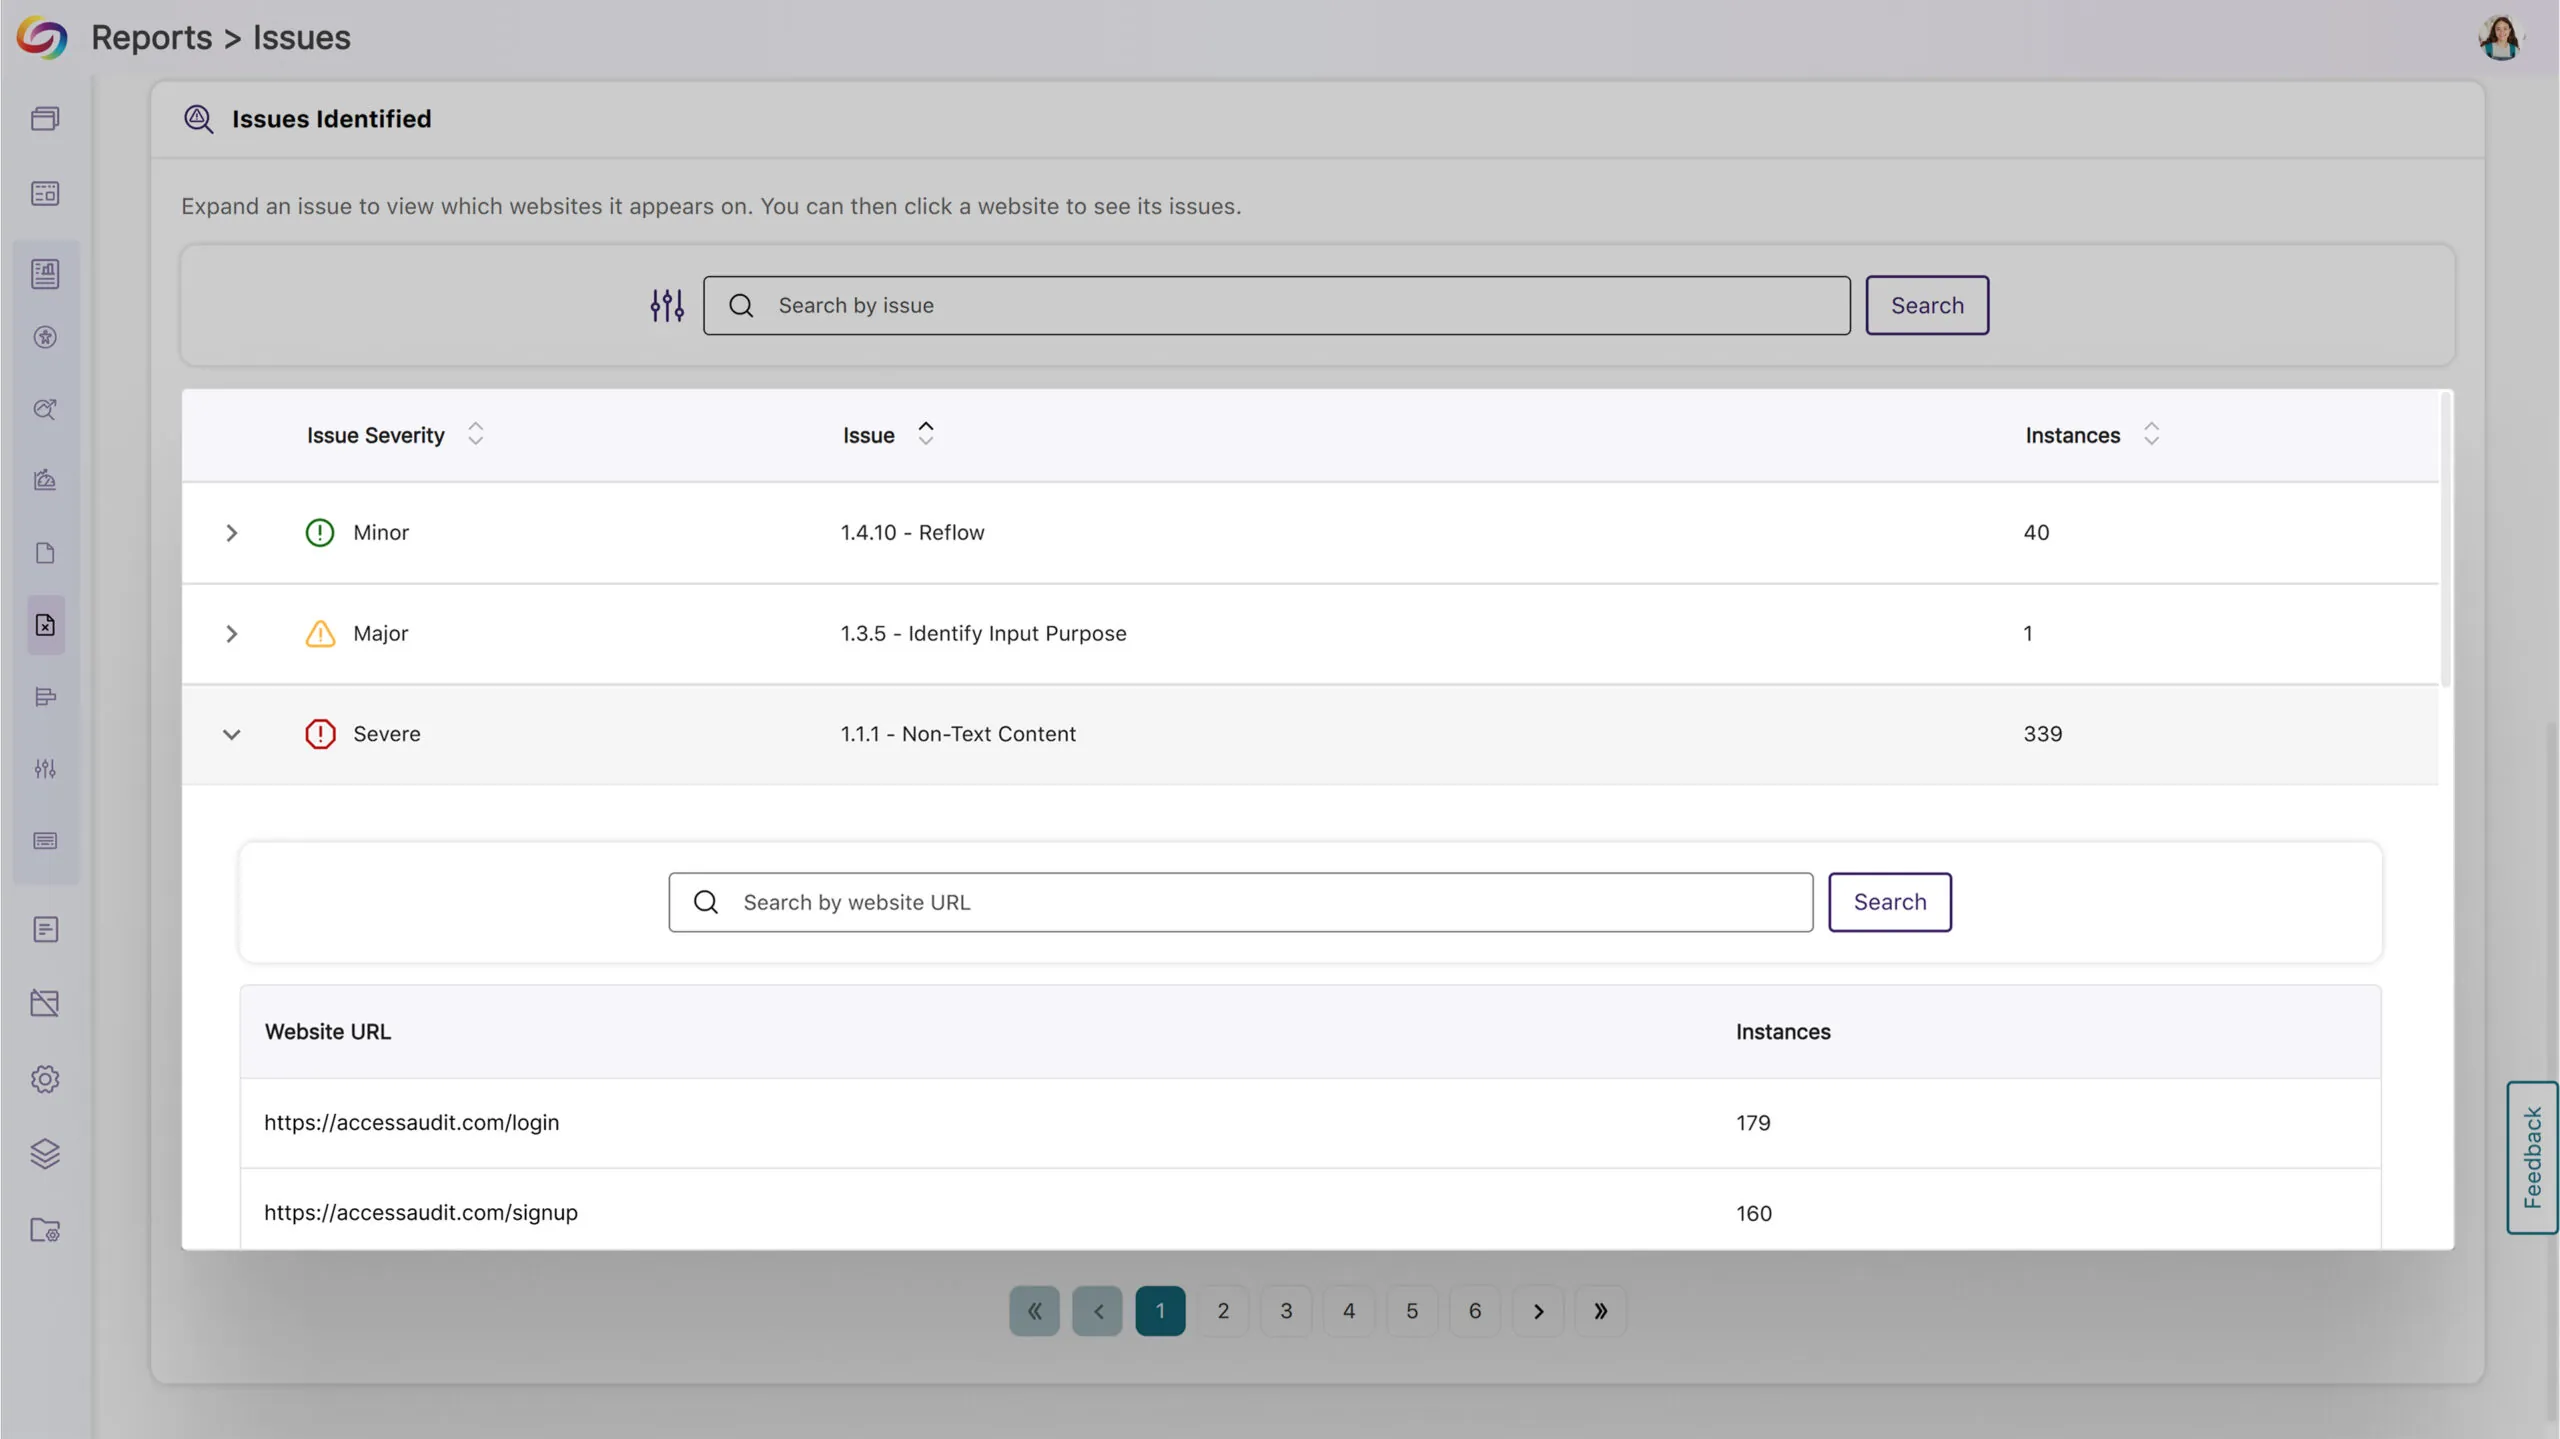This screenshot has width=2560, height=1439.
Task: Open the layers stack icon in sidebar
Action: click(45, 1154)
